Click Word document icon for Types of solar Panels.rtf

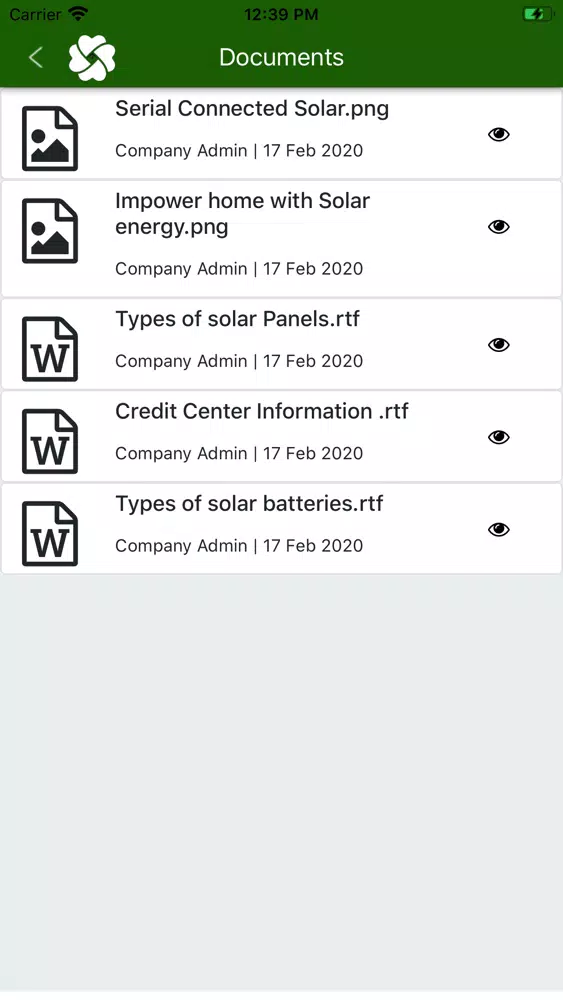point(50,349)
